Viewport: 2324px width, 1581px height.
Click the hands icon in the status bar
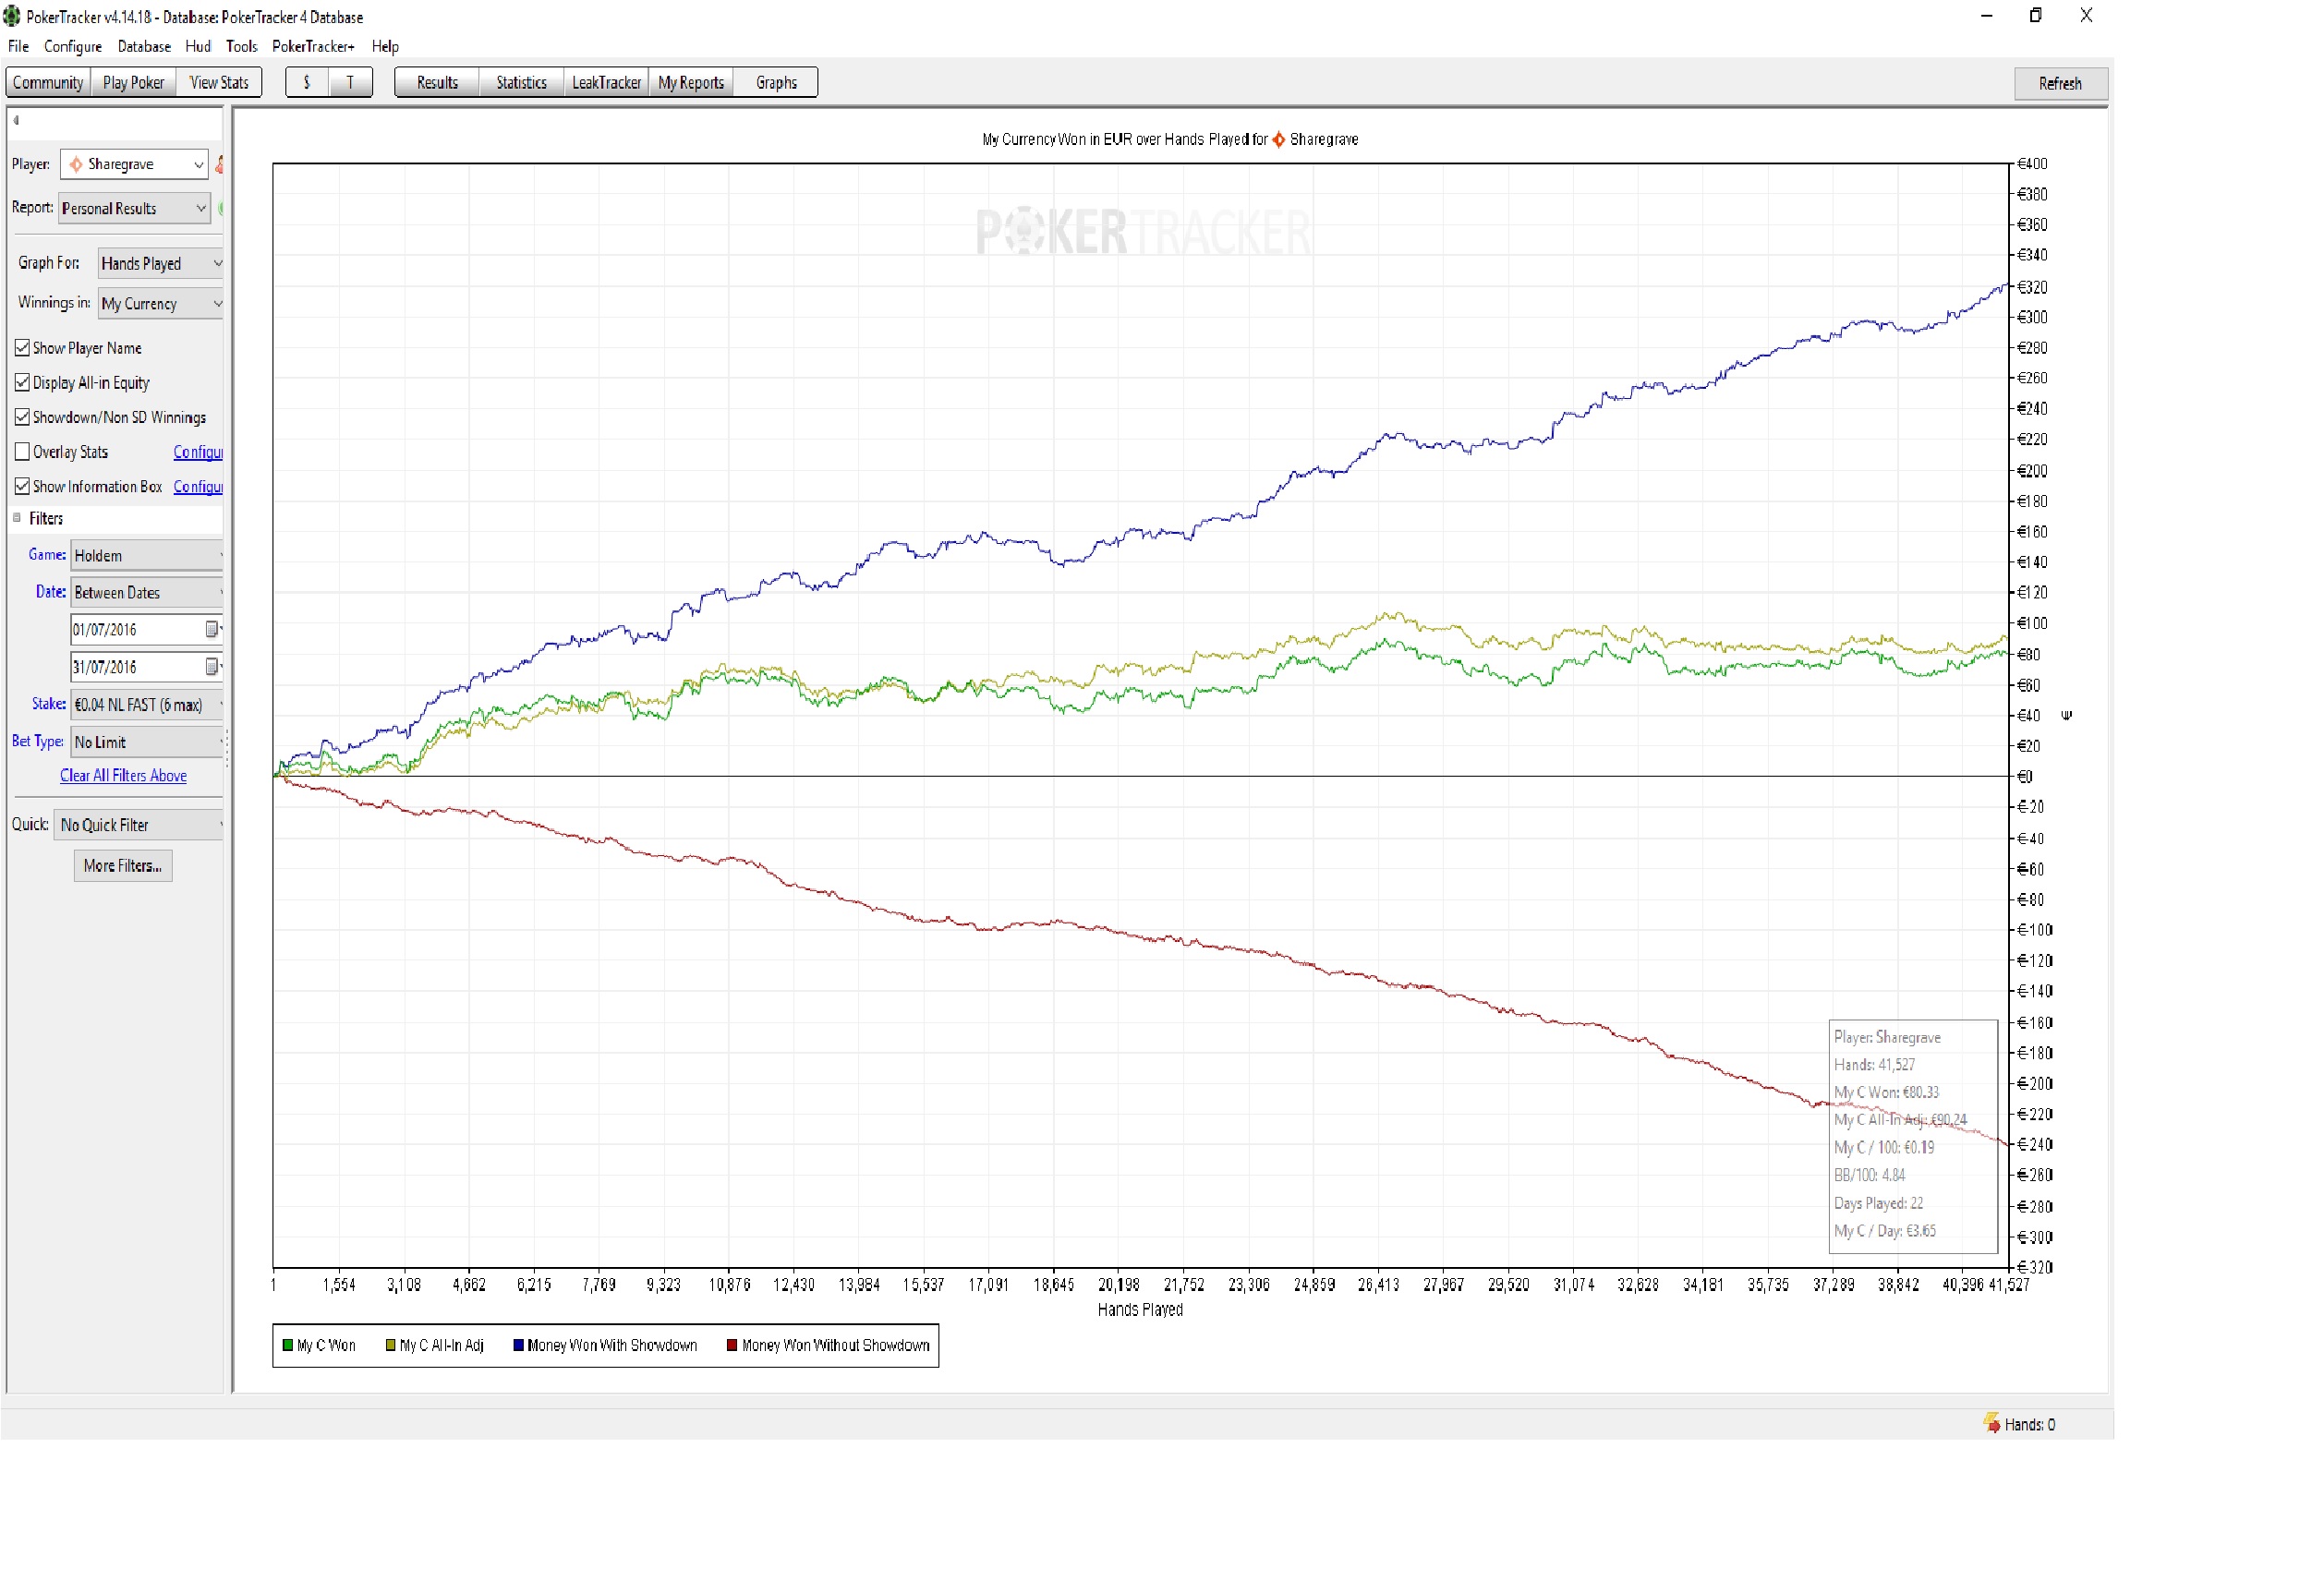coord(1991,1423)
